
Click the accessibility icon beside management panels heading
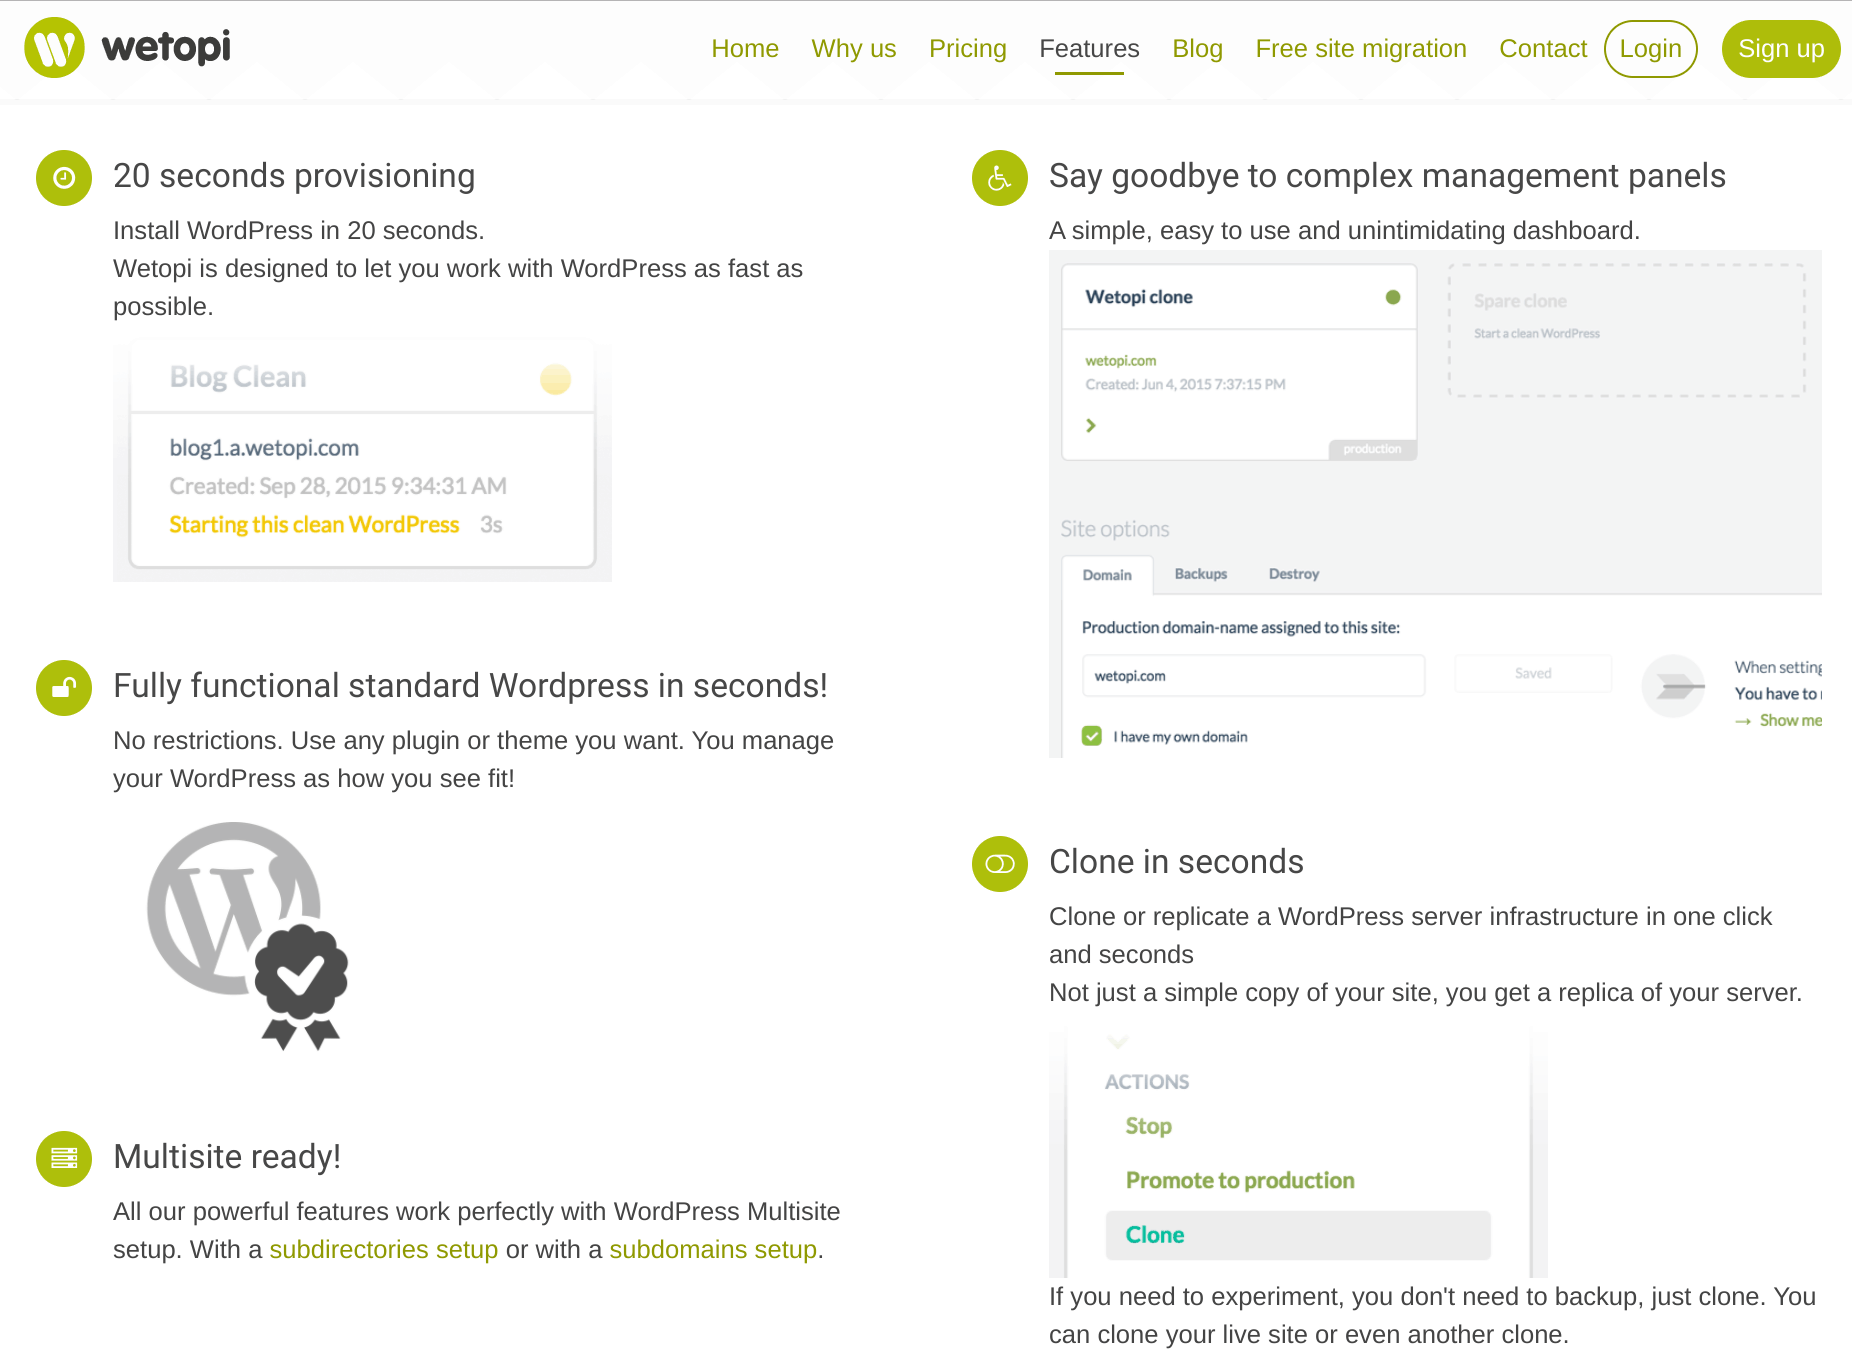click(x=1000, y=178)
